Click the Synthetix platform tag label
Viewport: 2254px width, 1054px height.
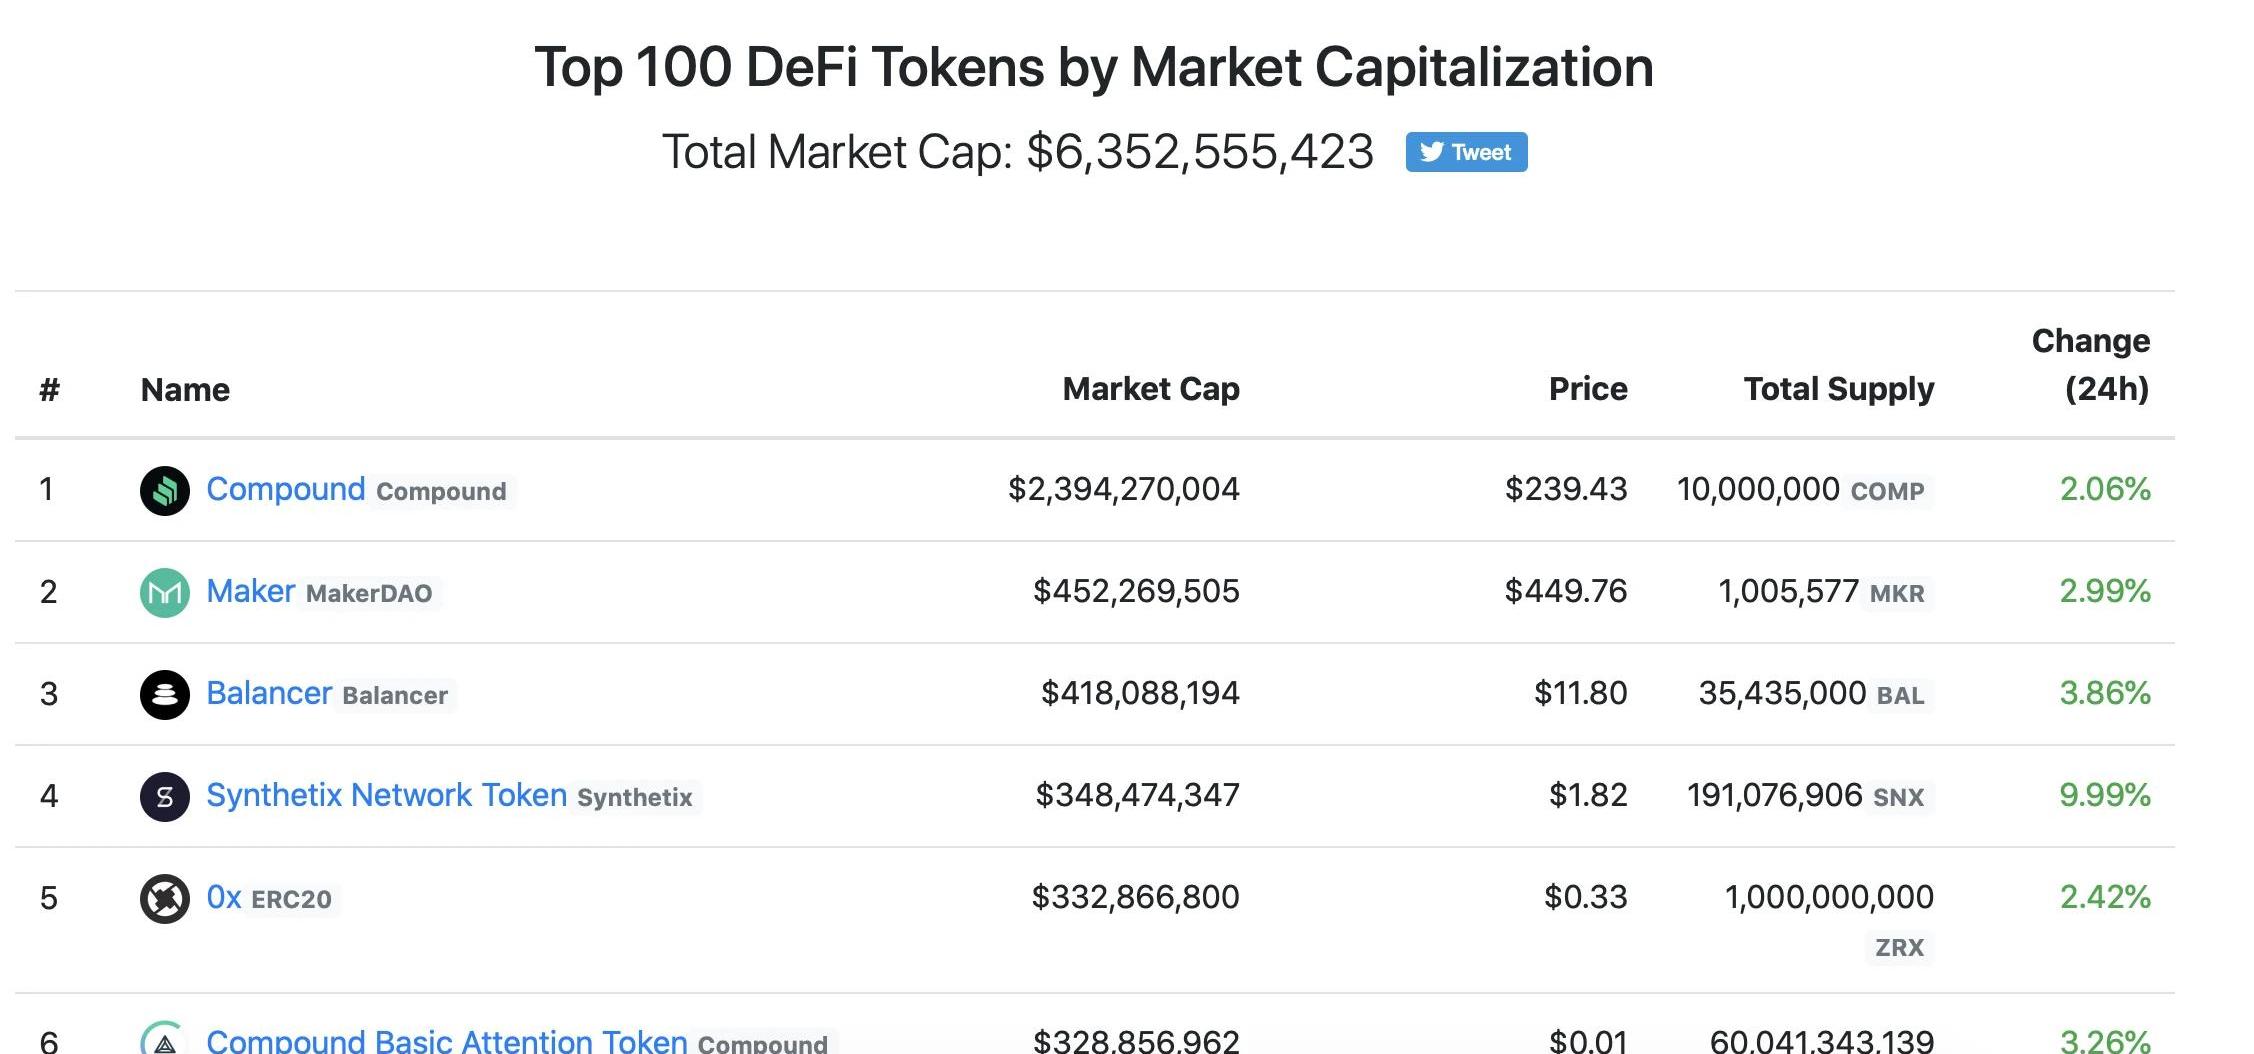point(634,798)
